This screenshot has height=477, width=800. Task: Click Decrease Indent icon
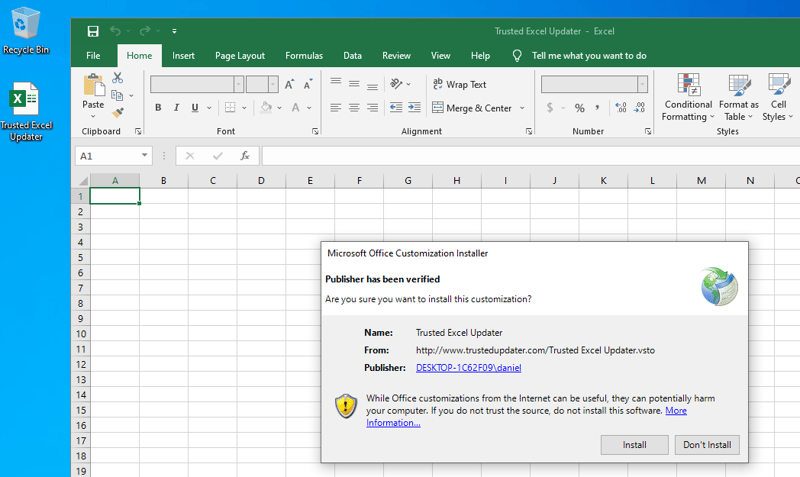click(x=396, y=107)
